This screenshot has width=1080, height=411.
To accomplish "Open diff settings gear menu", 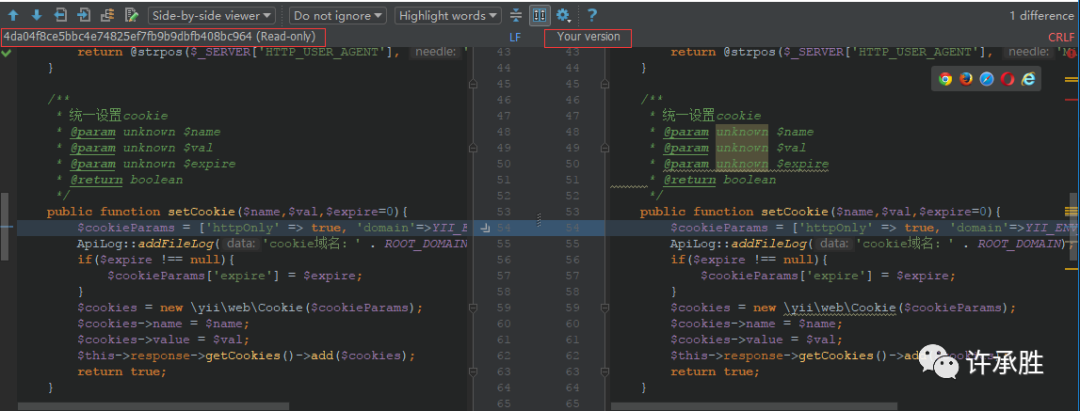I will (564, 15).
